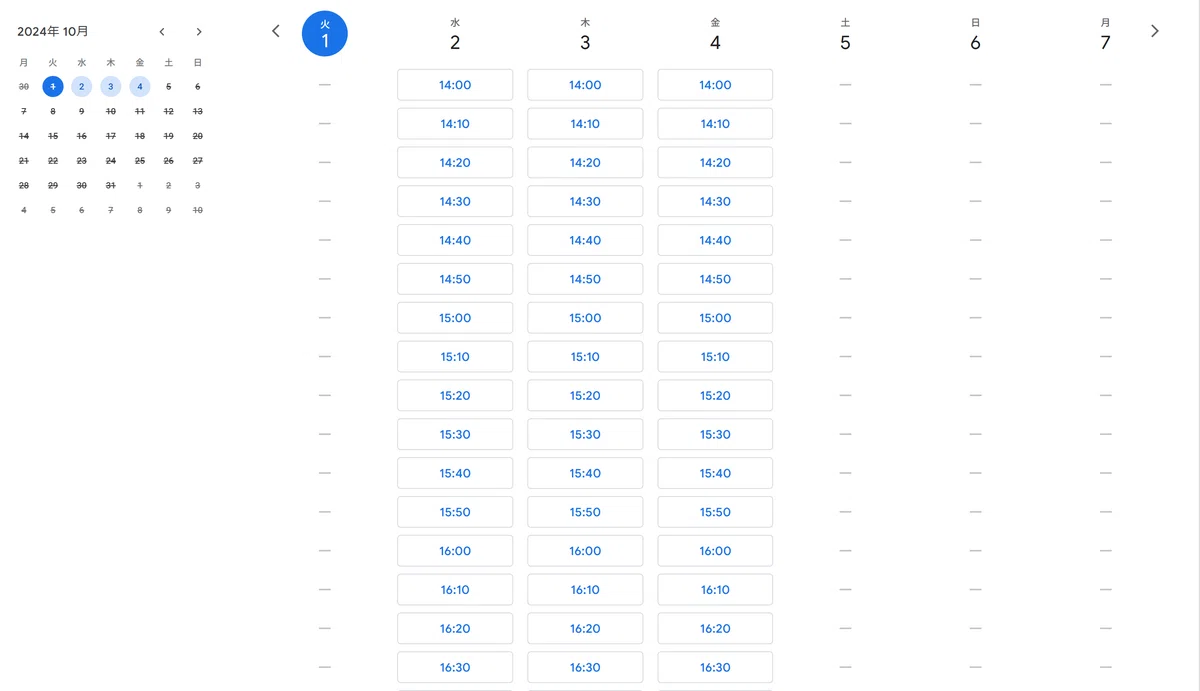1200x691 pixels.
Task: Select October 4 in mini calendar
Action: point(140,86)
